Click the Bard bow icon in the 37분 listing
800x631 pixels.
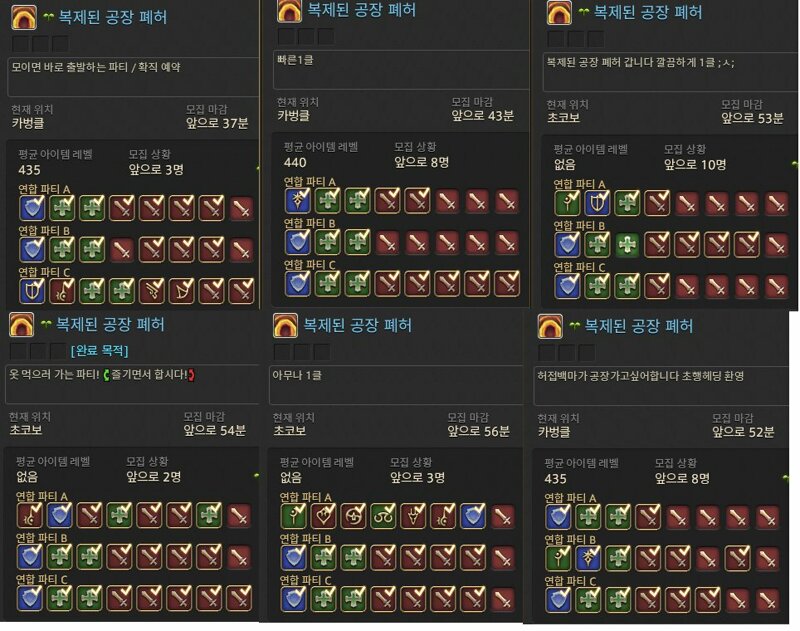(182, 291)
